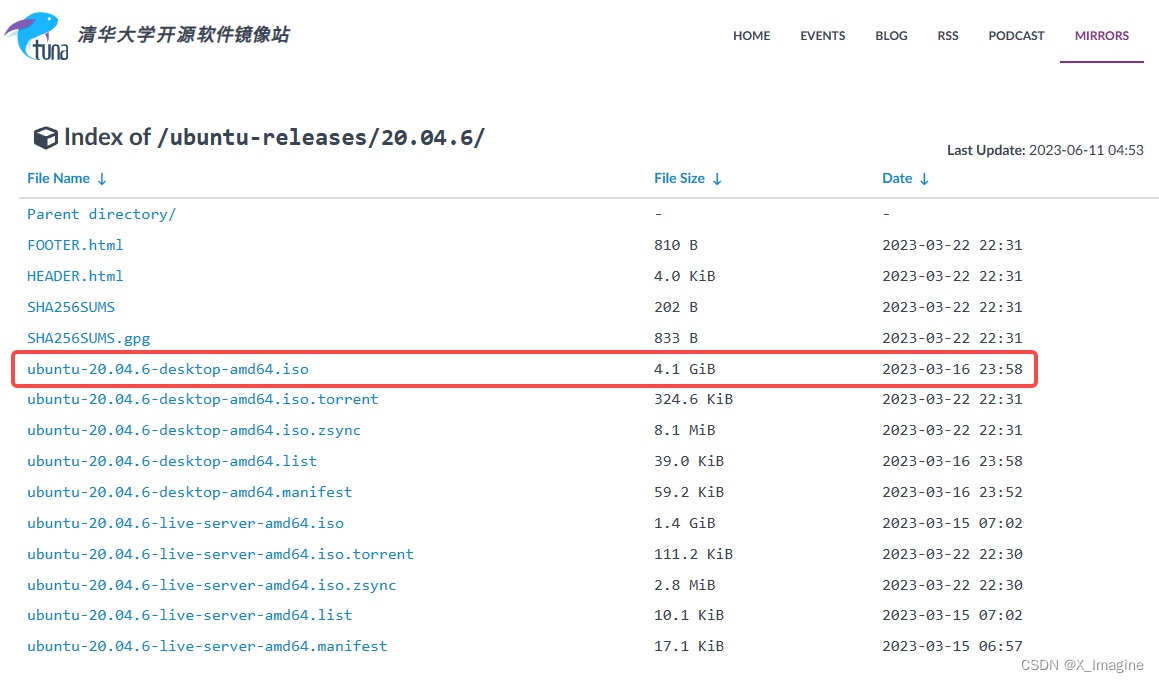1159x682 pixels.
Task: Click the 17.1 KiB size value
Action: (689, 646)
